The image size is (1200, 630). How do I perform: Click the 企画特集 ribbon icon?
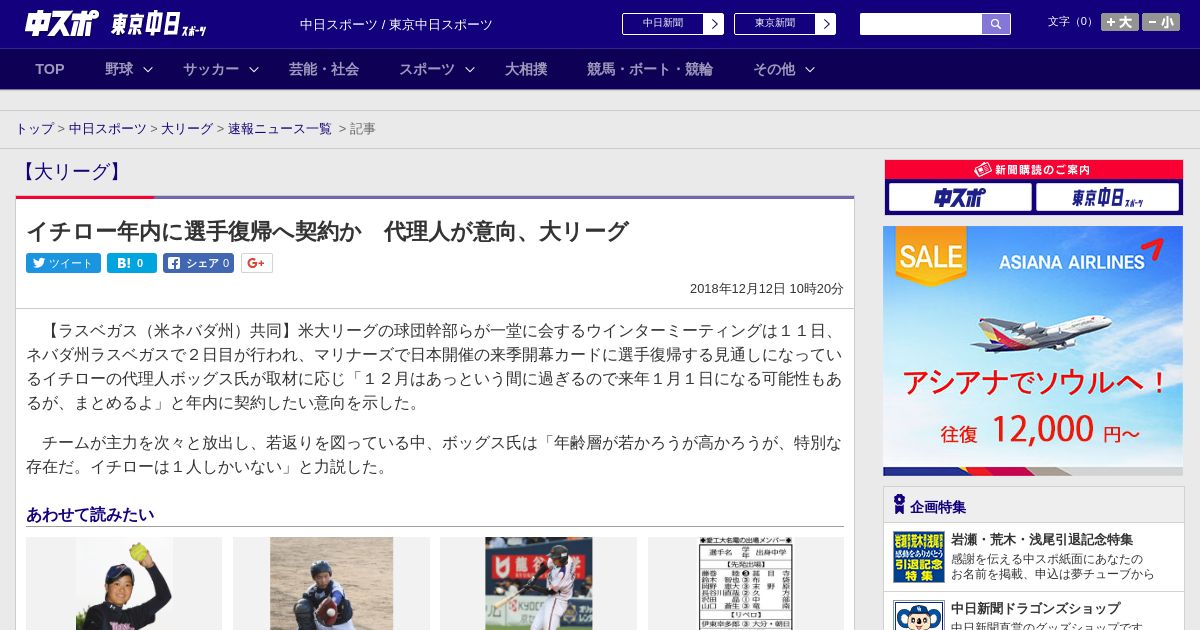tap(899, 504)
